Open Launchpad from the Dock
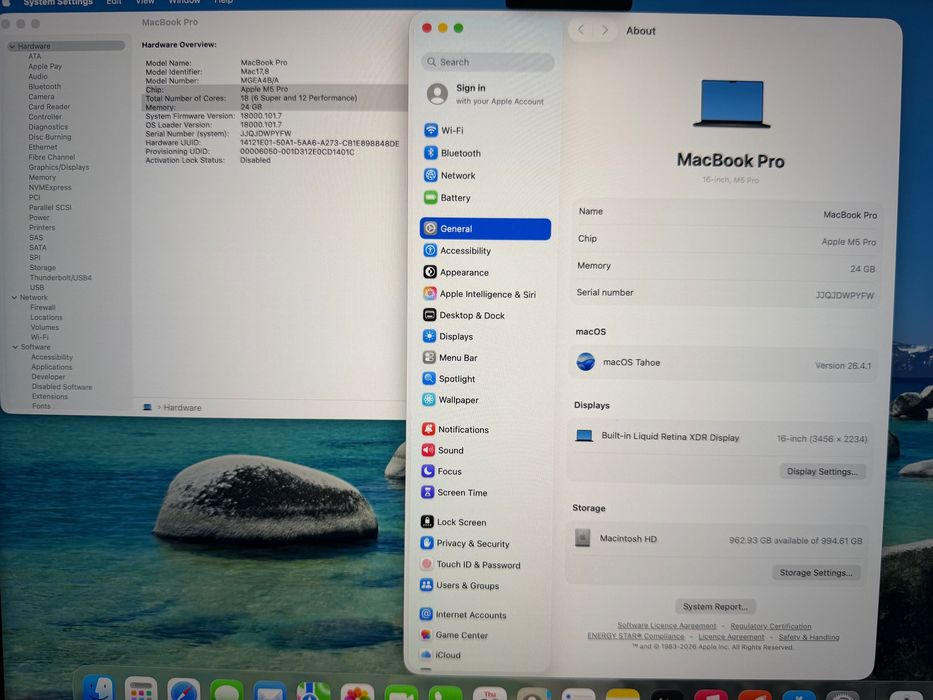Screen dimensions: 933x700 (x=141, y=689)
